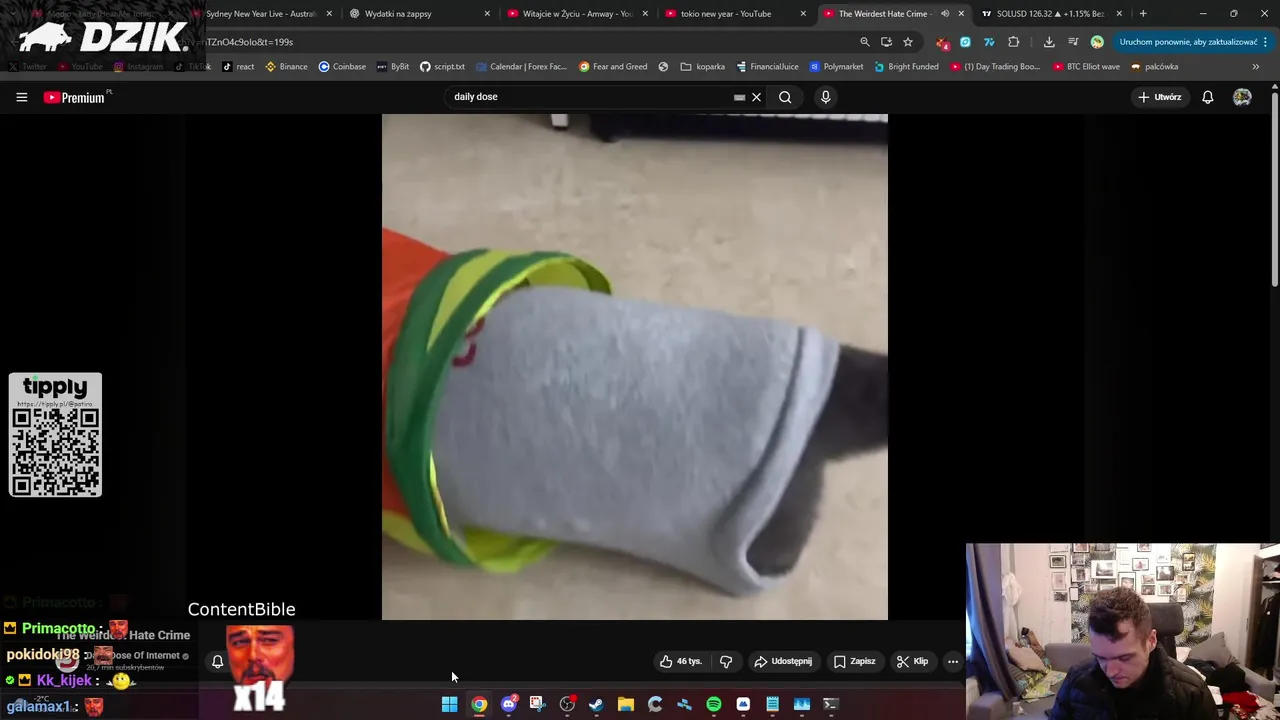This screenshot has width=1280, height=720.
Task: Open Chrome profile avatar
Action: (1097, 42)
